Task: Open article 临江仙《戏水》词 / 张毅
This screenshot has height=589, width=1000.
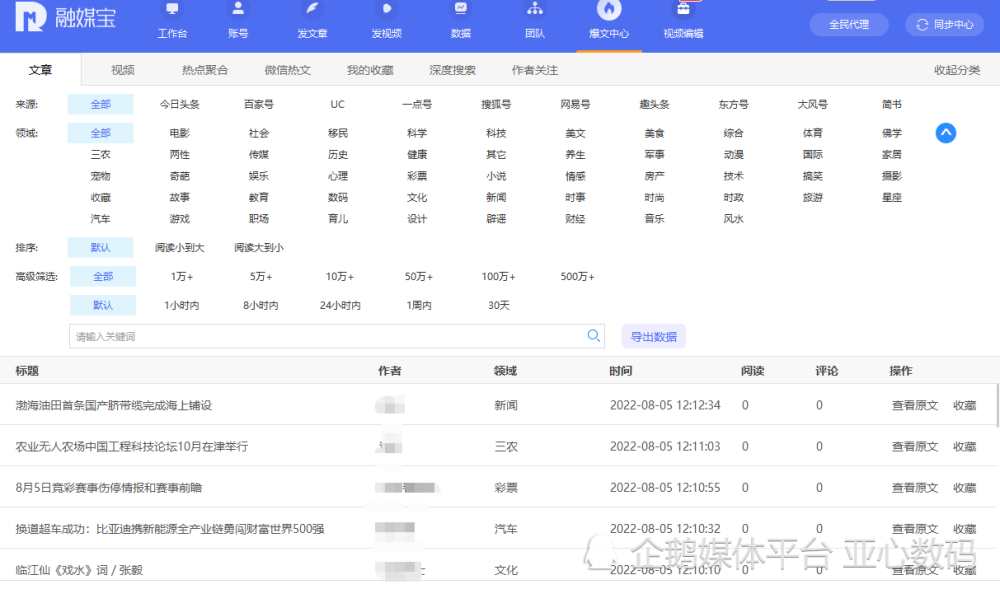Action: pyautogui.click(x=79, y=570)
